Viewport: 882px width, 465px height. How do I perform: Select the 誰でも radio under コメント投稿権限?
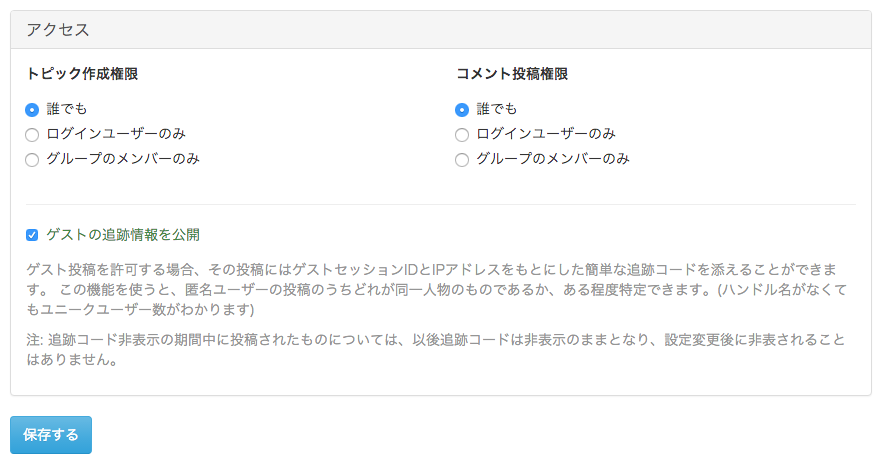click(x=462, y=109)
